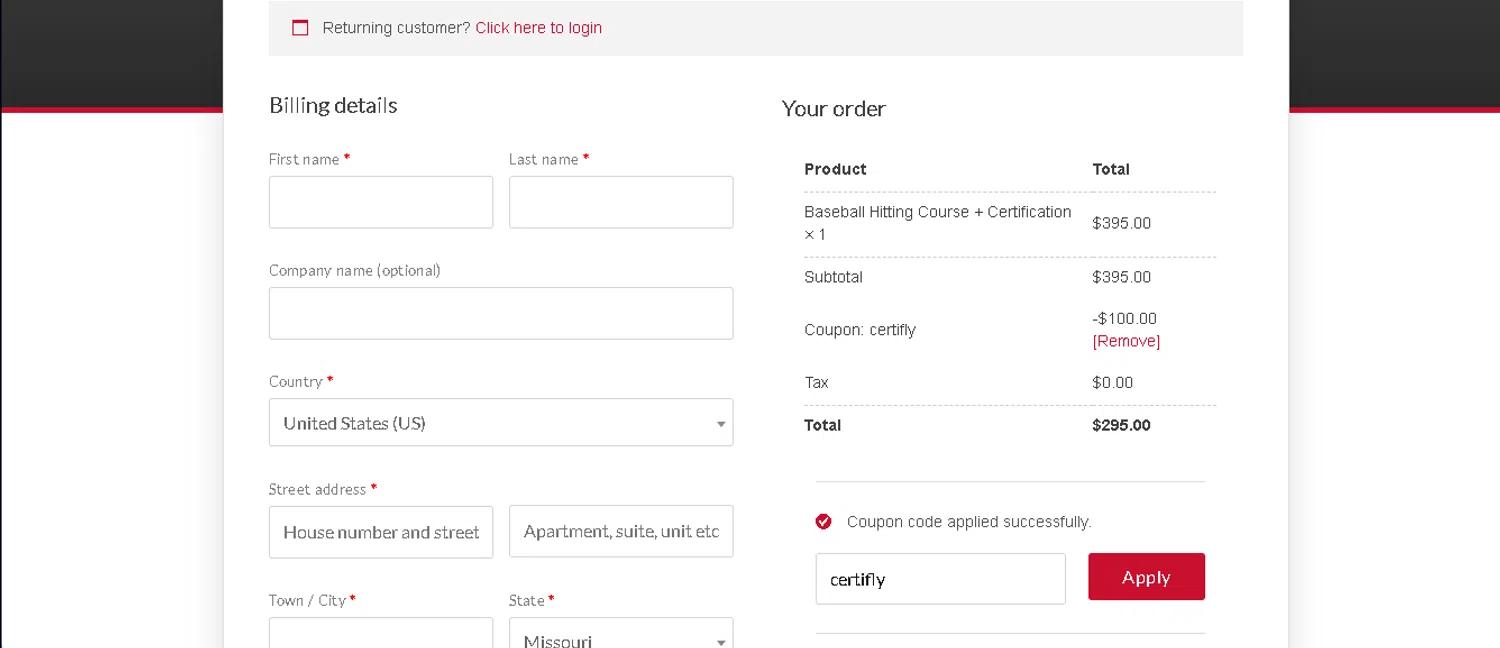Click the Your order heading
The height and width of the screenshot is (648, 1500).
833,109
